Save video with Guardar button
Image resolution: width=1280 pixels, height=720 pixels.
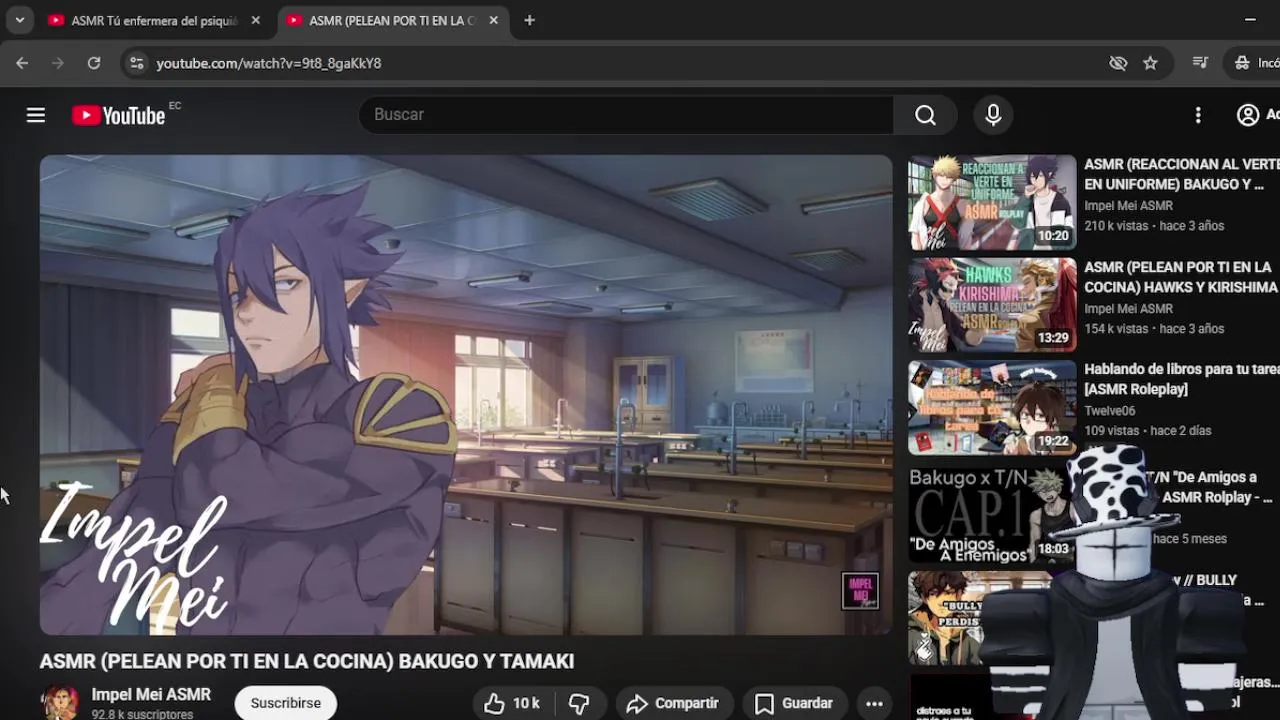tap(794, 703)
